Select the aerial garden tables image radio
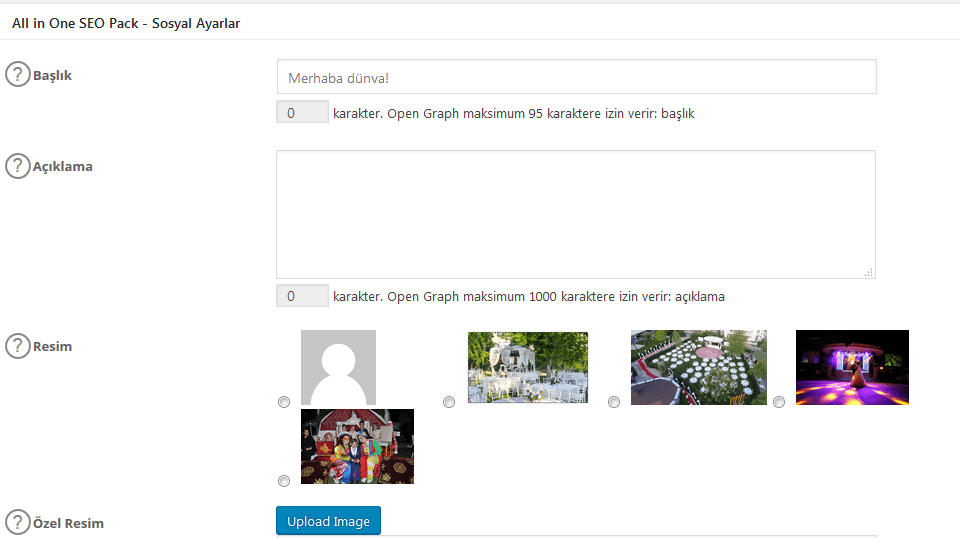Screen dimensions: 960x538 click(x=613, y=402)
